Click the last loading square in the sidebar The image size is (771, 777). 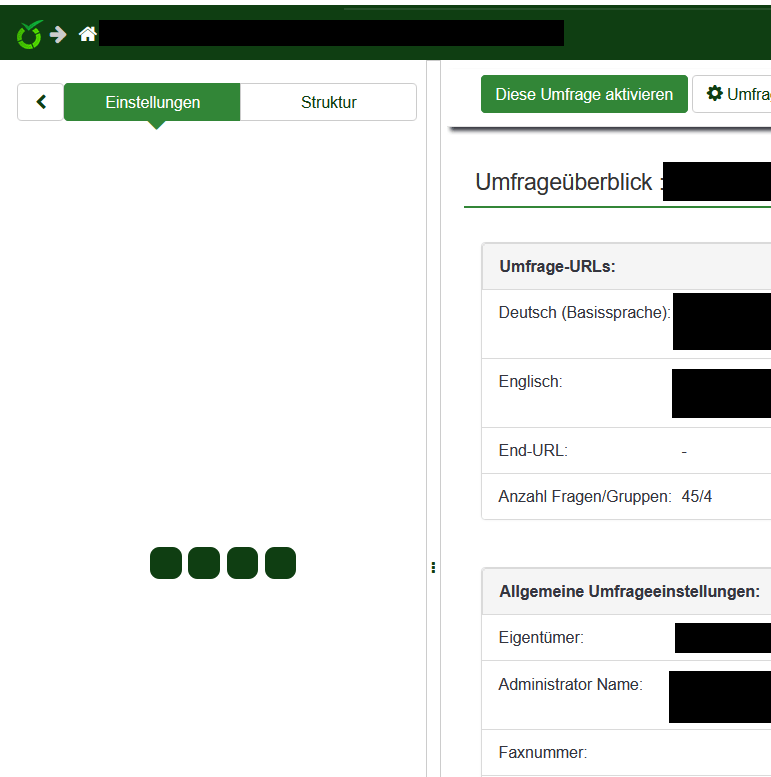(x=280, y=563)
